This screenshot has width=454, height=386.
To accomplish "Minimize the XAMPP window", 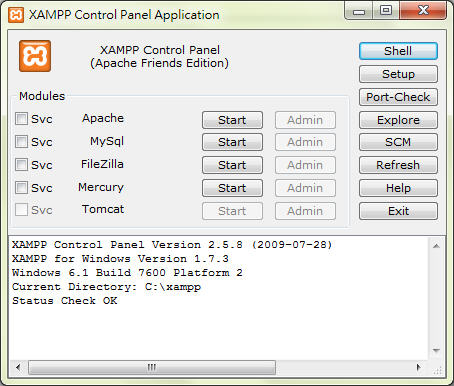I will tap(359, 11).
